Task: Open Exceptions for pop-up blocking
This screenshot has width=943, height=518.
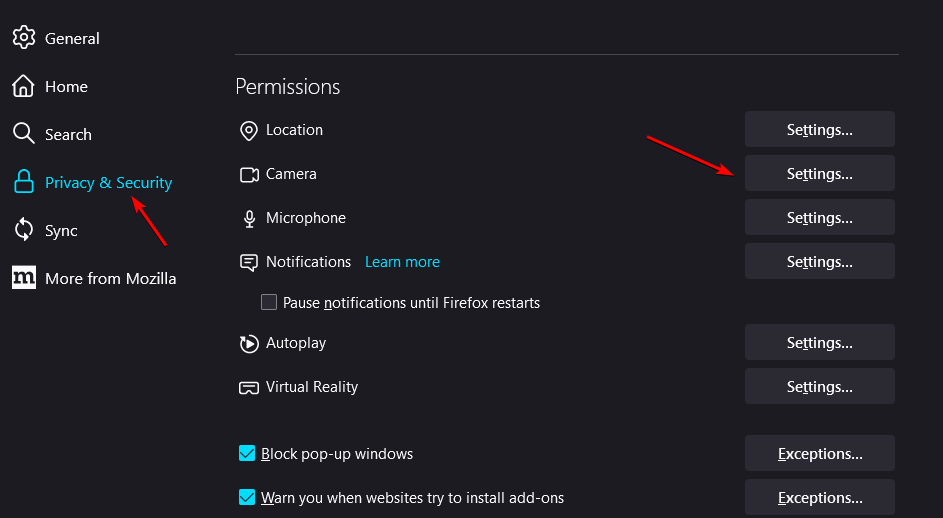Action: (x=819, y=454)
